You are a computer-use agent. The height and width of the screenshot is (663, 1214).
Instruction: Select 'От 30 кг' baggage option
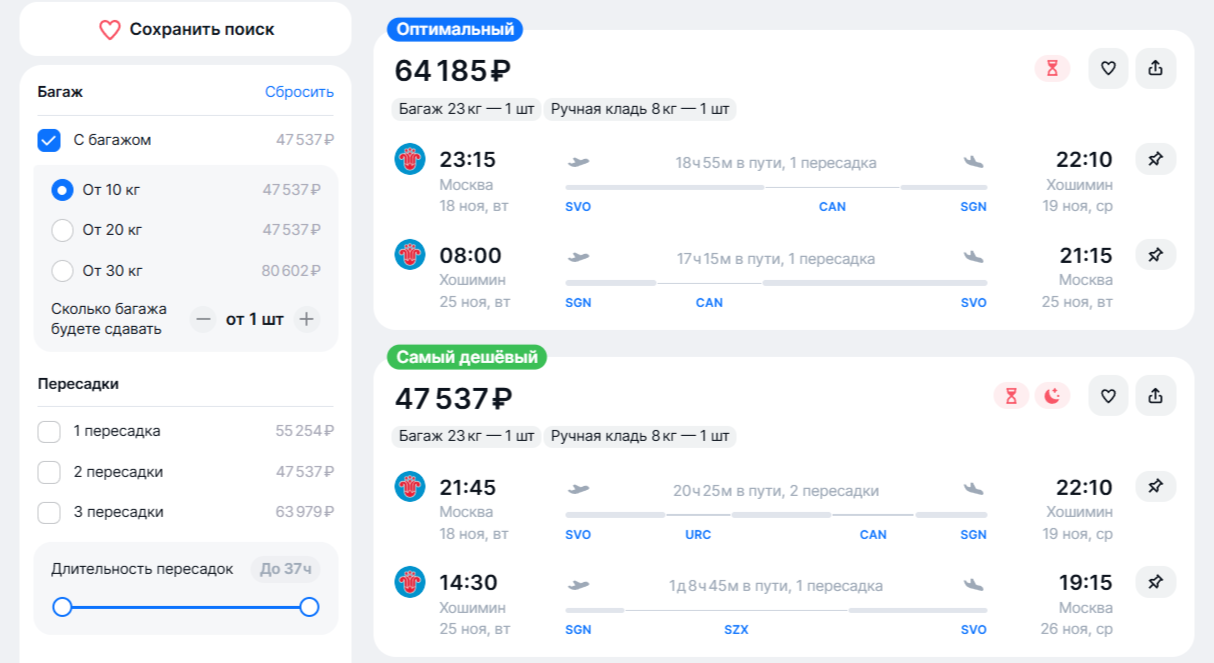(x=62, y=271)
